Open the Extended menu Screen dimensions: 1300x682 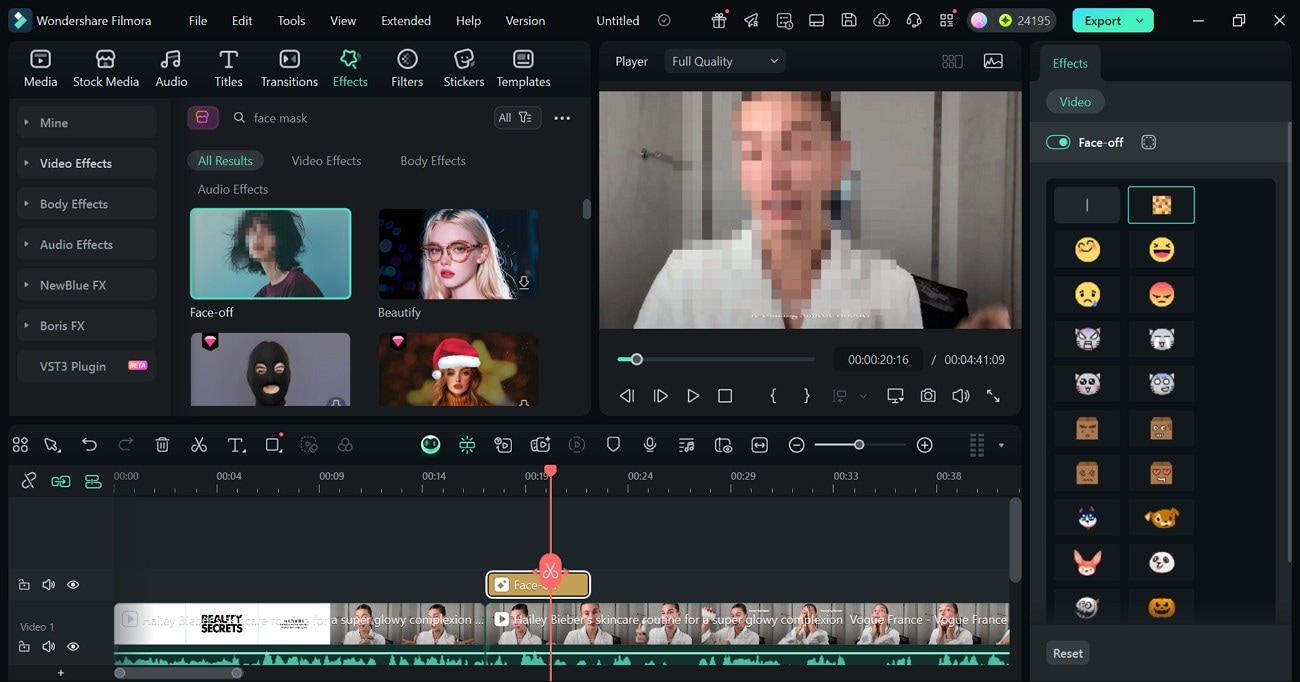[406, 20]
